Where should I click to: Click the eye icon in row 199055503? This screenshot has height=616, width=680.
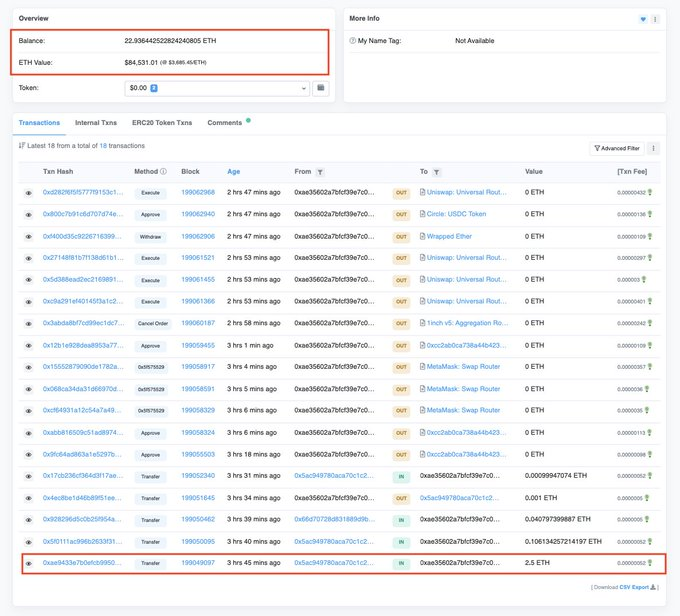point(29,455)
